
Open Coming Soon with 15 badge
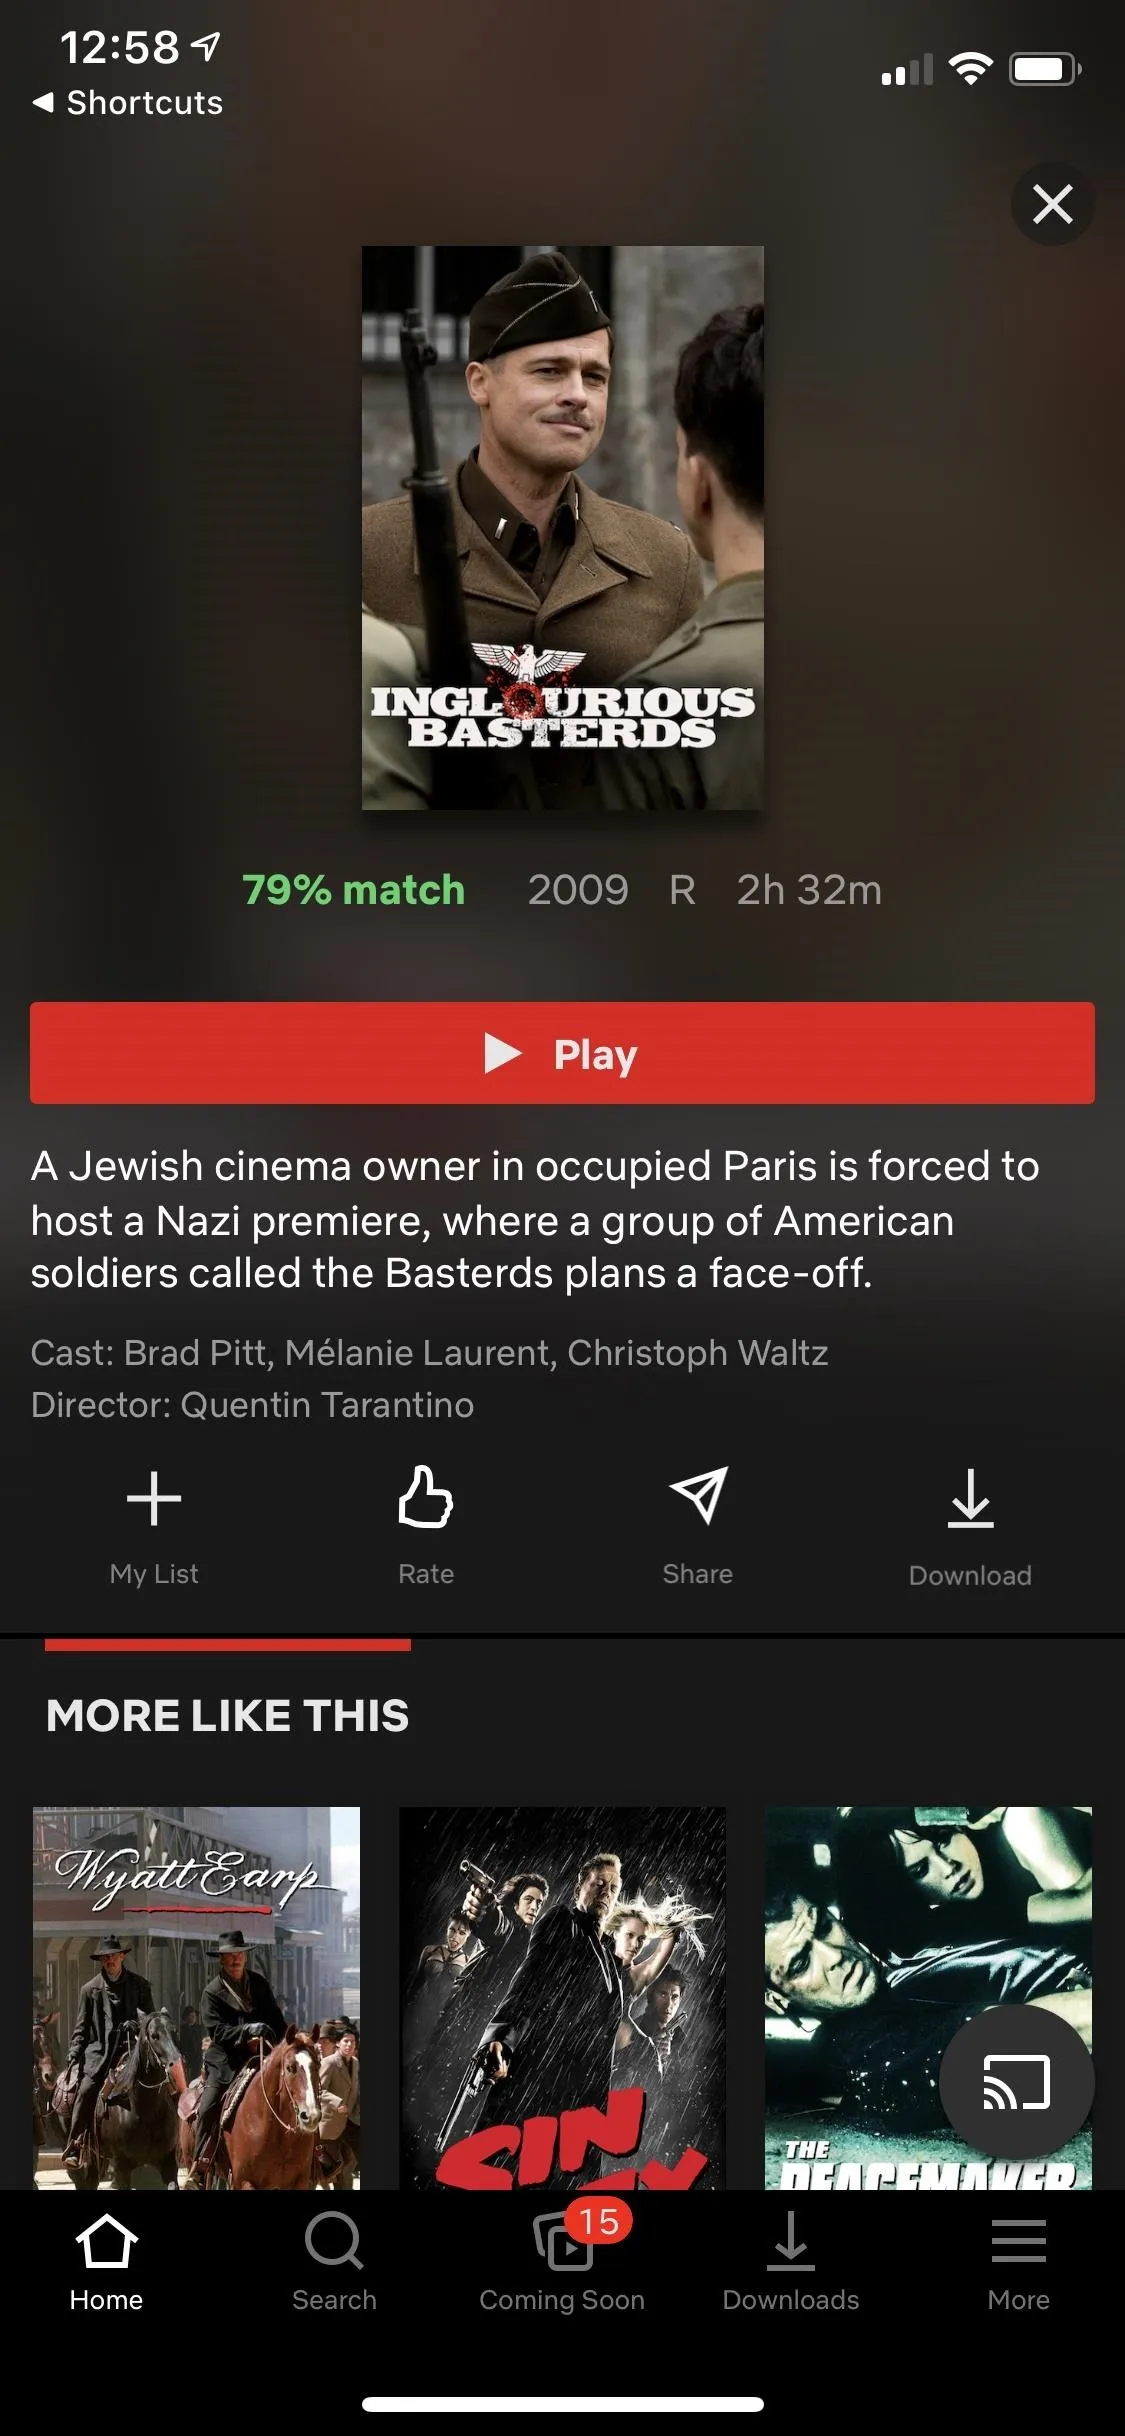coord(562,2260)
